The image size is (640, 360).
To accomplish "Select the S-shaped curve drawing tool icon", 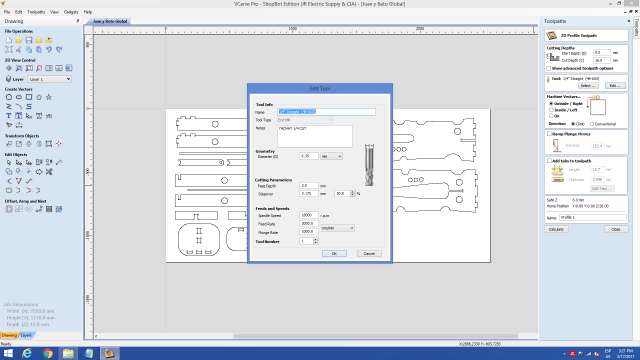I will click(29, 107).
